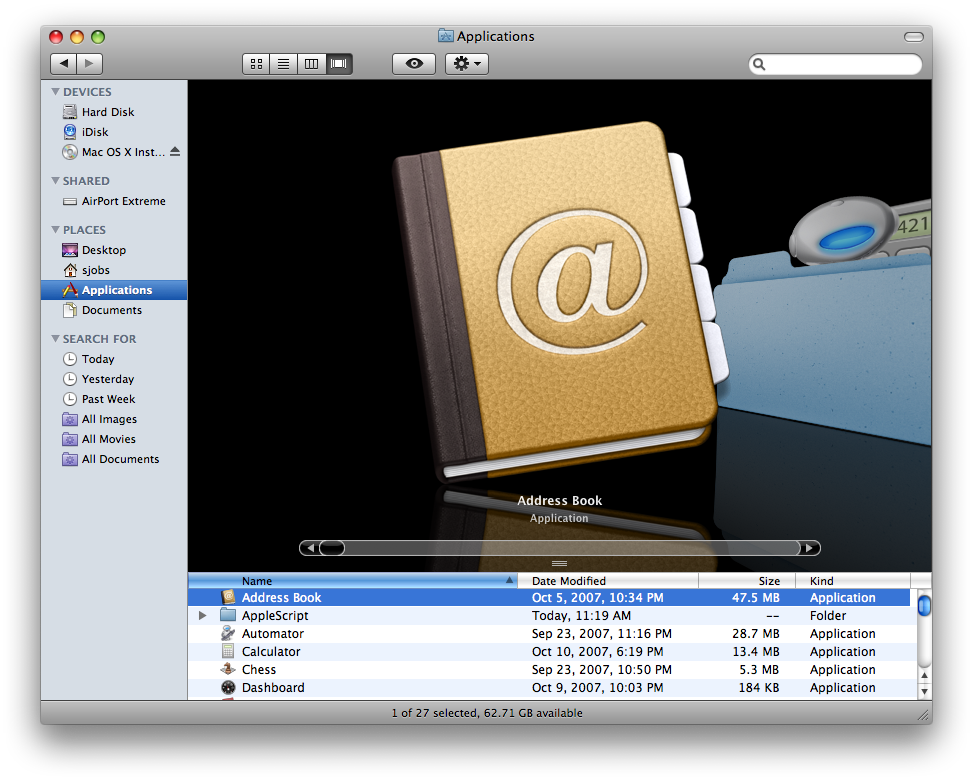This screenshot has height=780, width=973.
Task: Click the list scroll down arrow
Action: (x=924, y=691)
